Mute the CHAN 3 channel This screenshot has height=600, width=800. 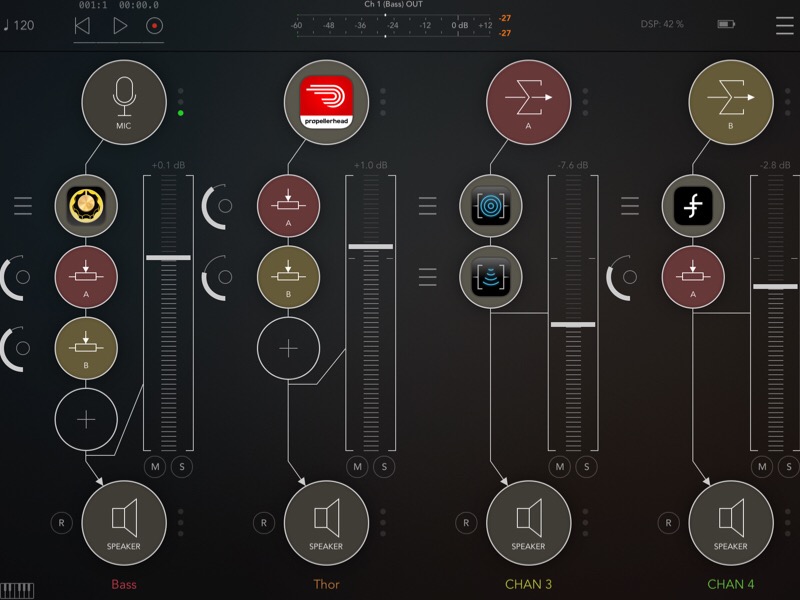560,466
